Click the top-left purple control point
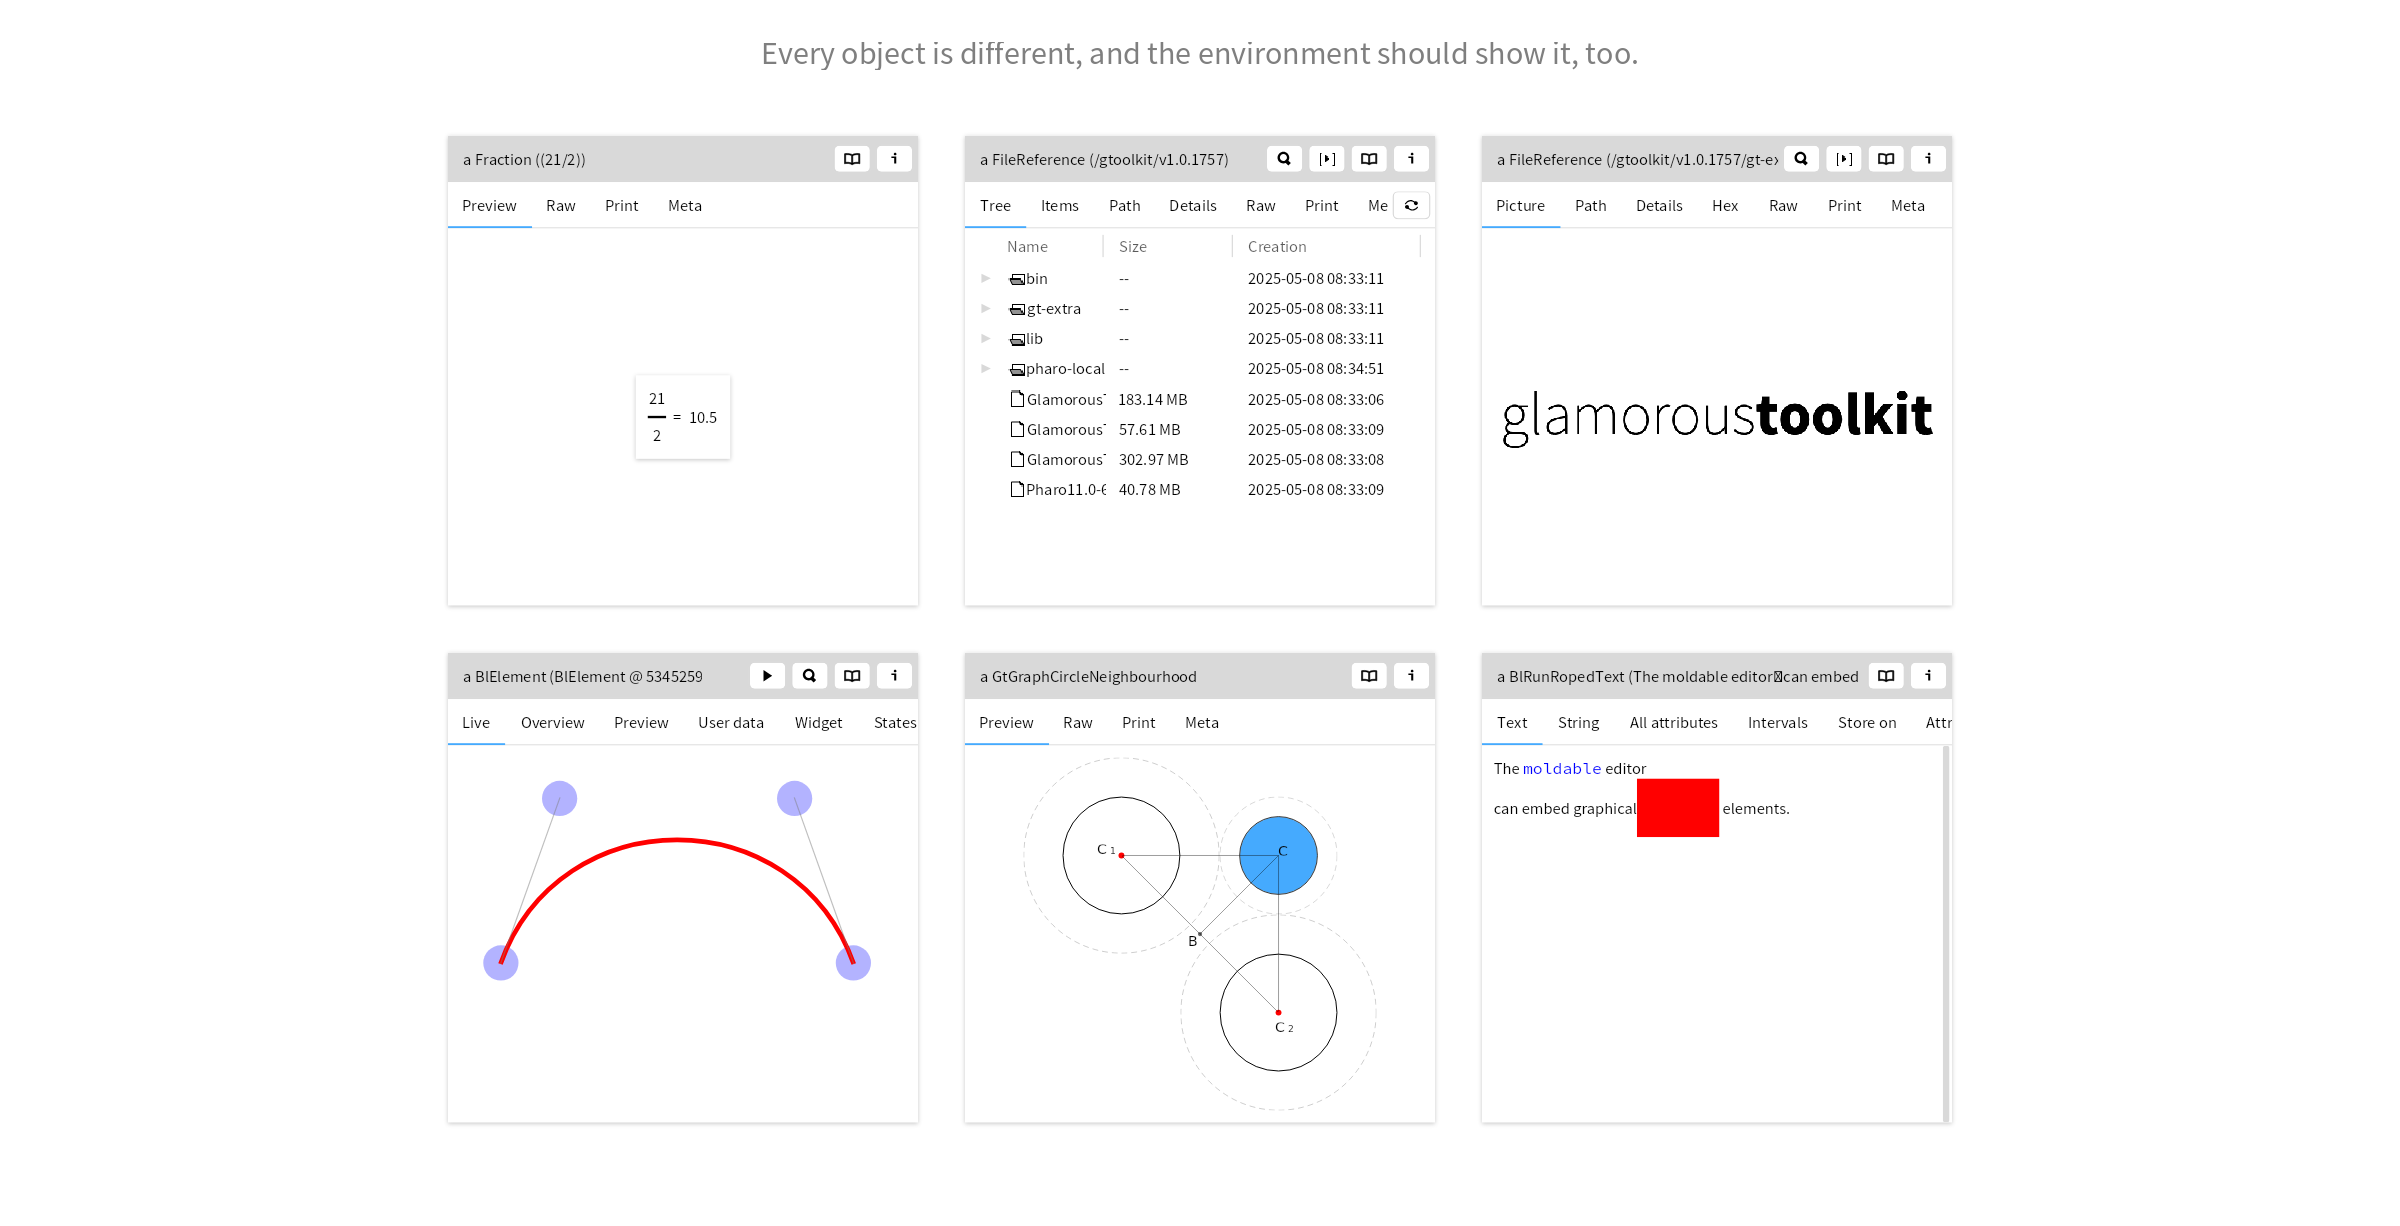Image resolution: width=2400 pixels, height=1226 pixels. (559, 798)
